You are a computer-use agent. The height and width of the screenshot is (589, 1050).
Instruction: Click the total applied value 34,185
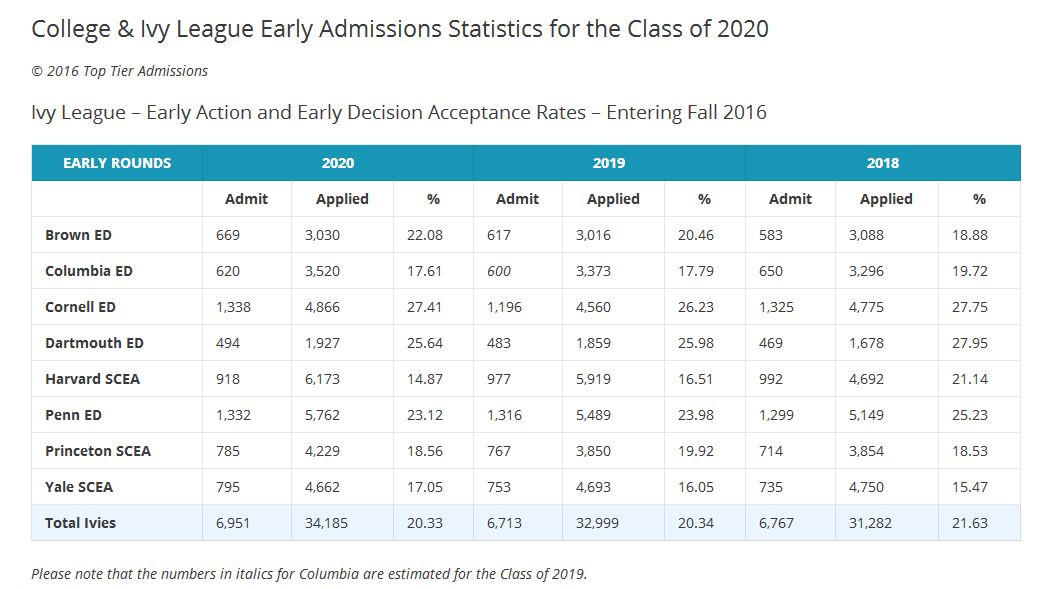coord(327,523)
